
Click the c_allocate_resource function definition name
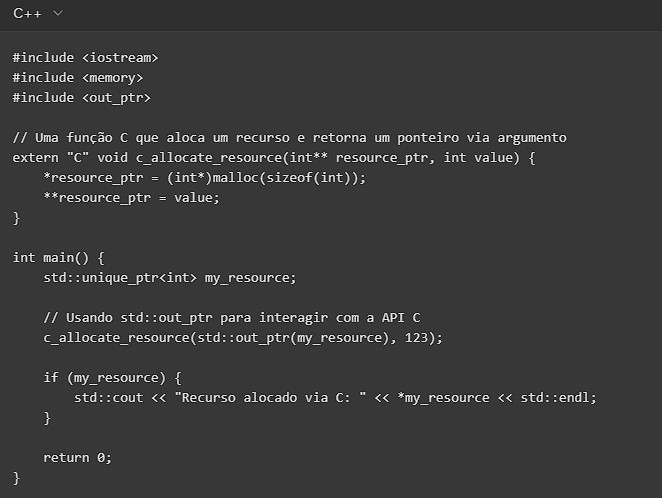(191, 157)
